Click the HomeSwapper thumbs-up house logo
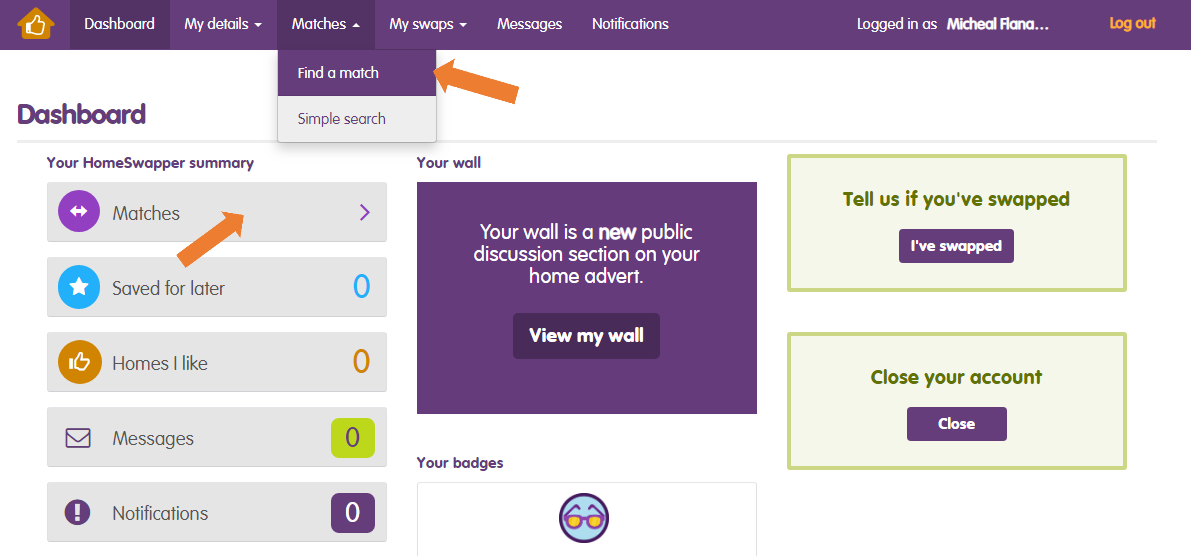The width and height of the screenshot is (1191, 556). click(x=35, y=24)
